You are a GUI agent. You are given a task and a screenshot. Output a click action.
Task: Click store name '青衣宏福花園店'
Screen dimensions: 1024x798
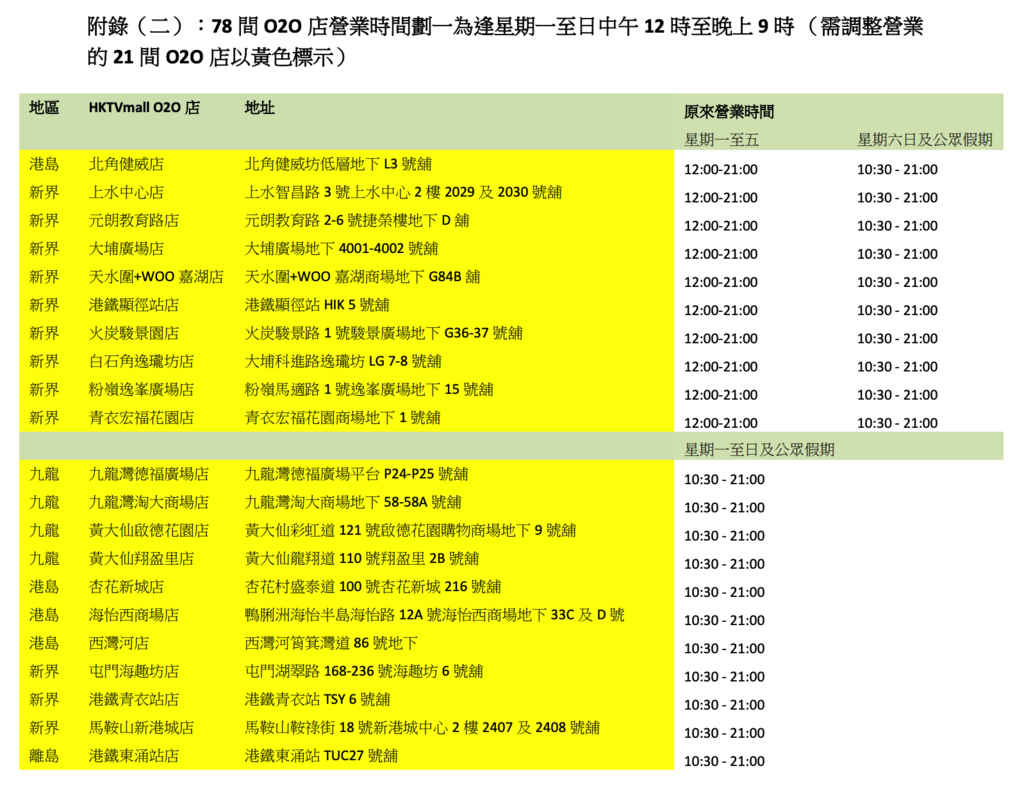pyautogui.click(x=141, y=417)
